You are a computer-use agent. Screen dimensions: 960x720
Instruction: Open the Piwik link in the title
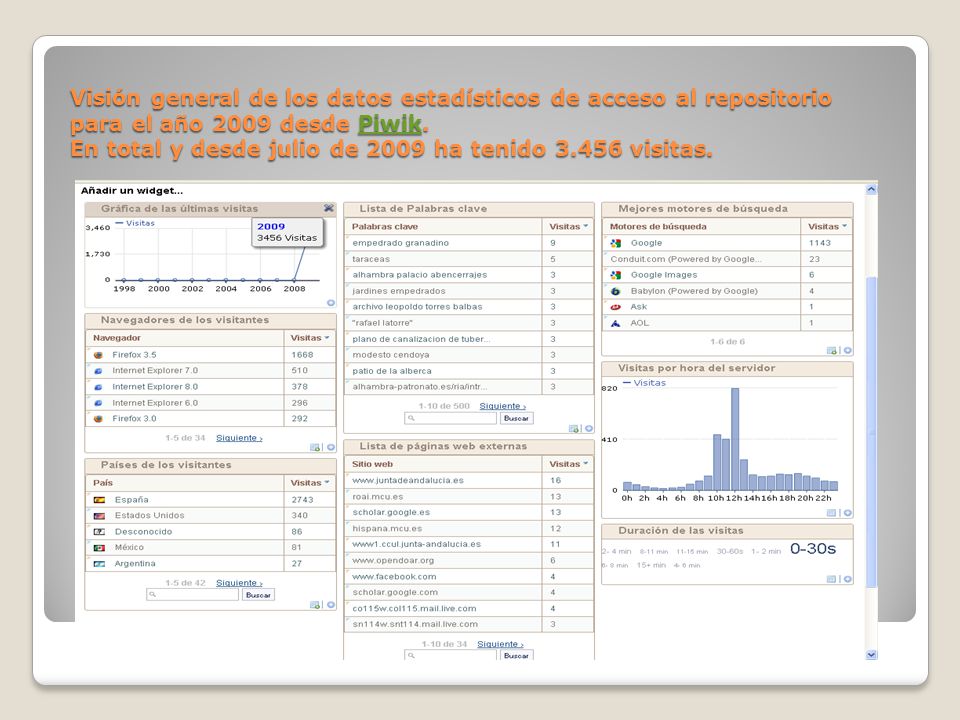point(390,124)
